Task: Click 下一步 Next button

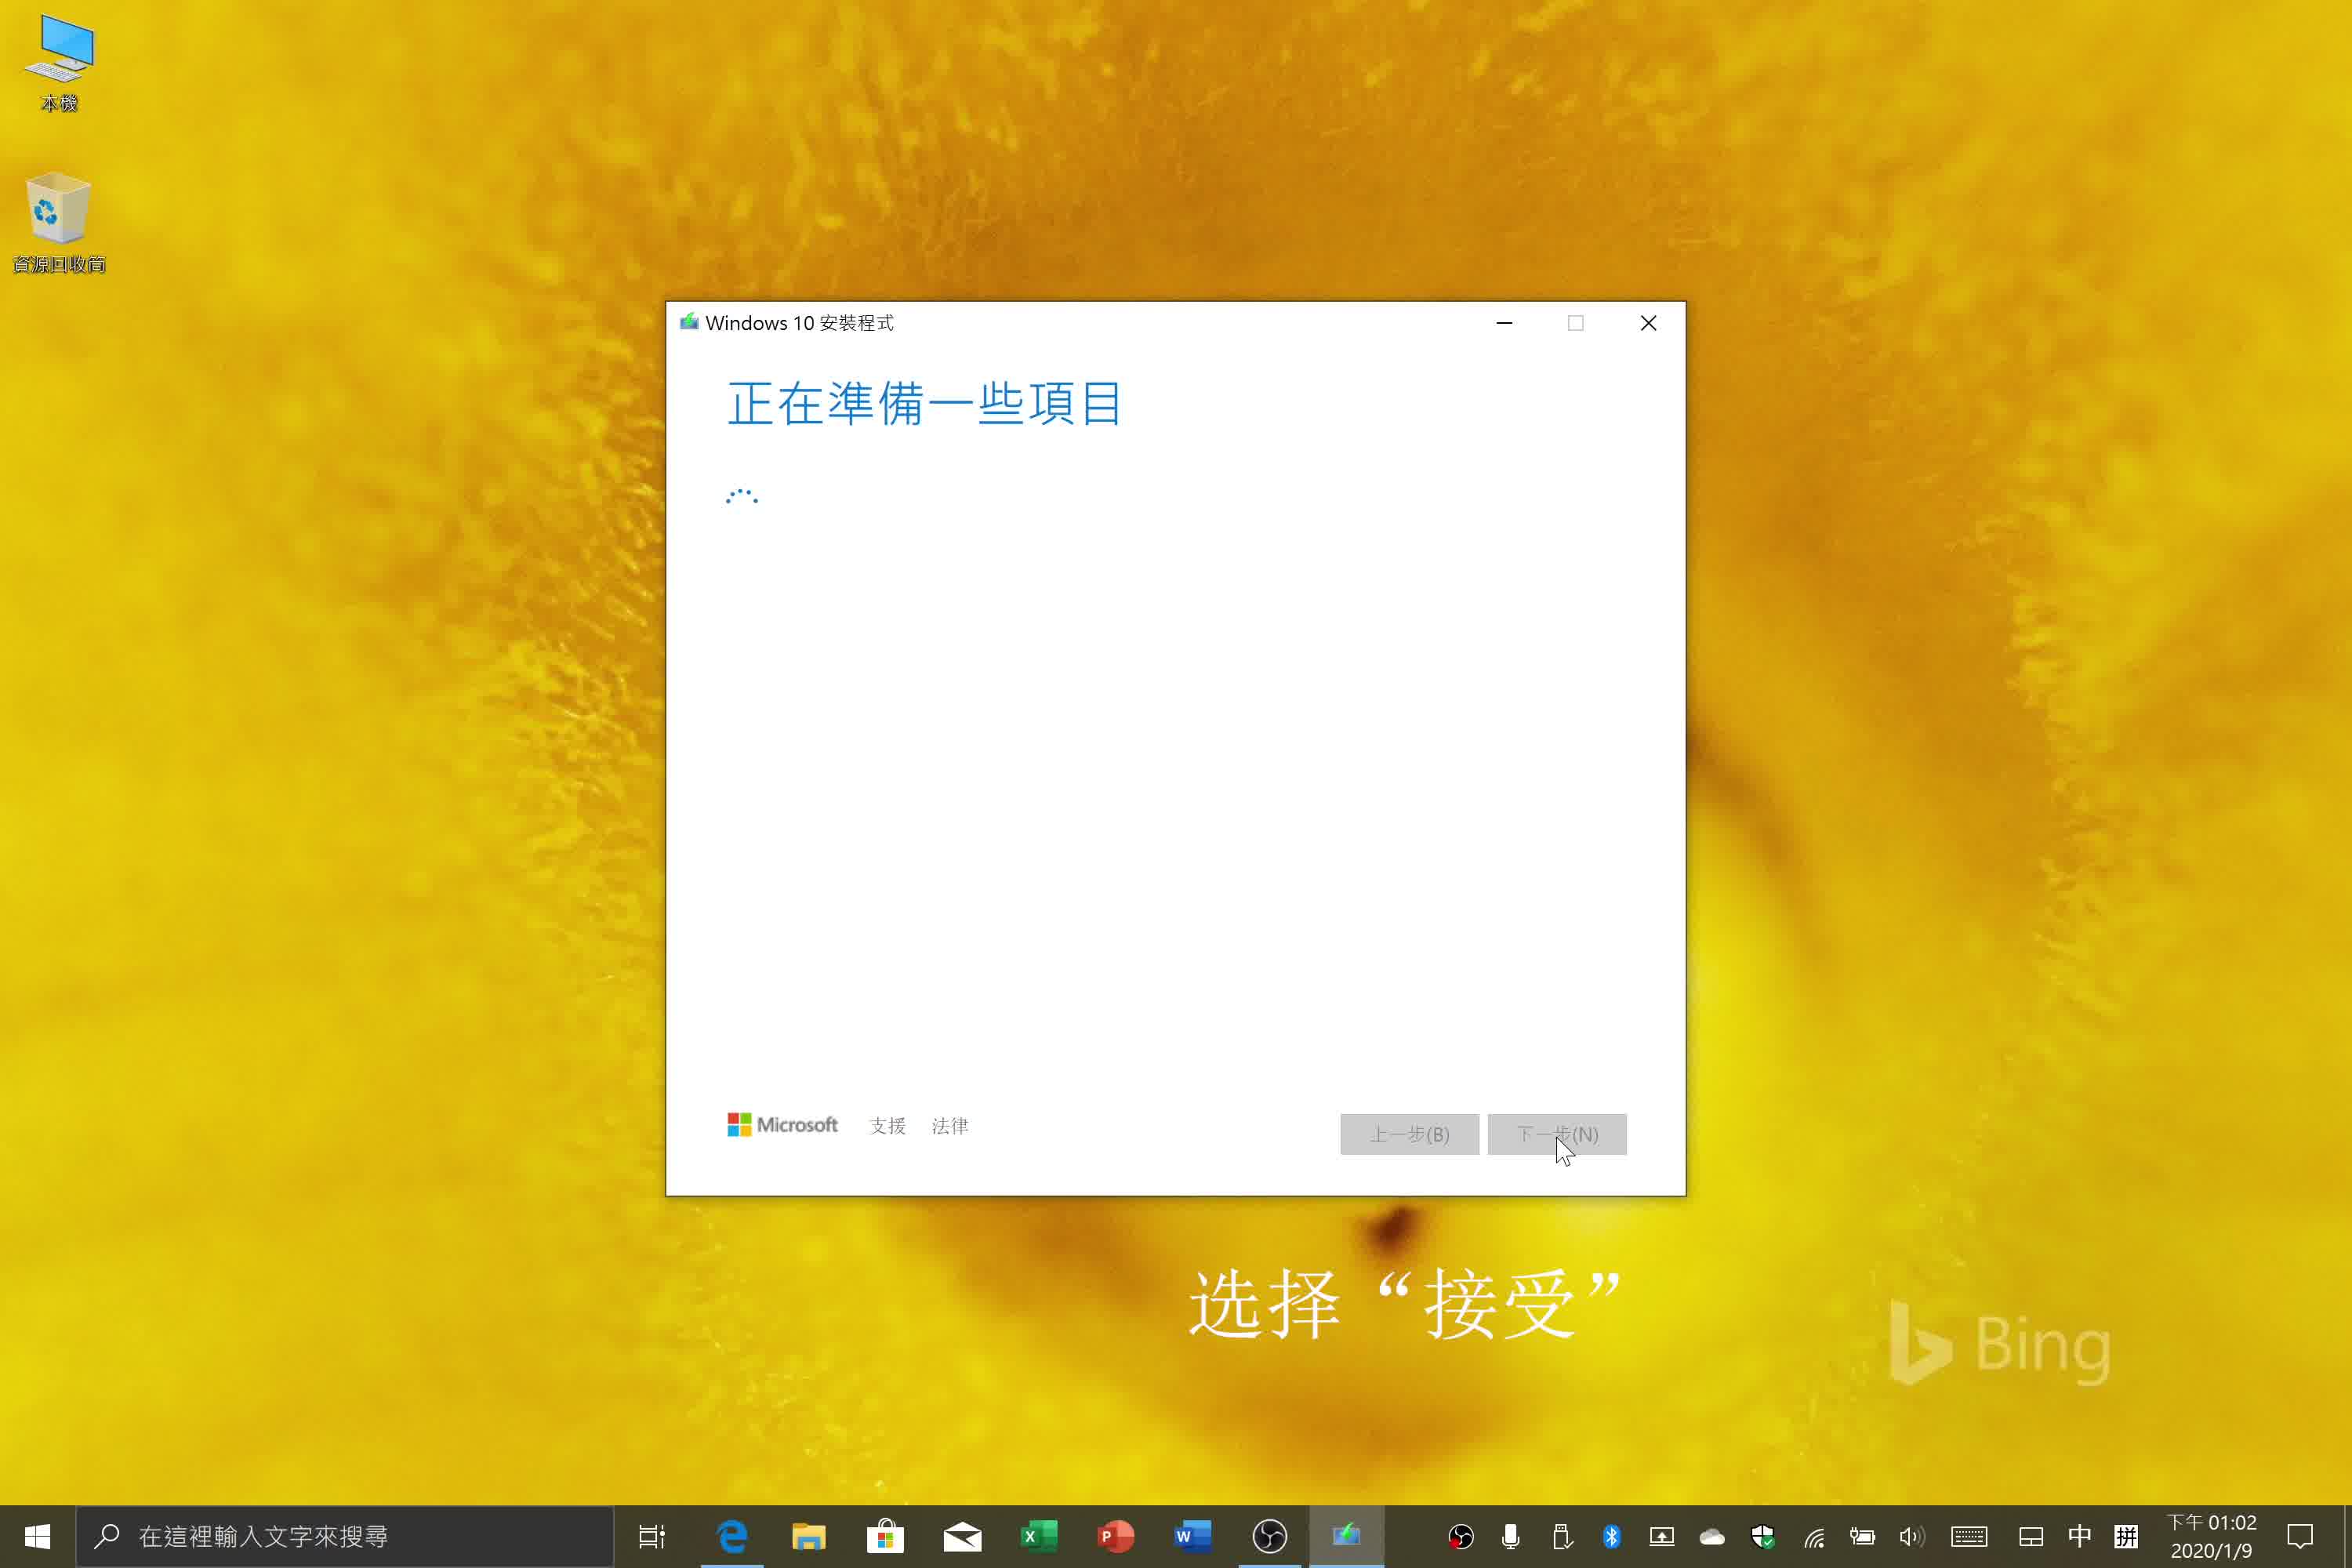Action: [1554, 1134]
